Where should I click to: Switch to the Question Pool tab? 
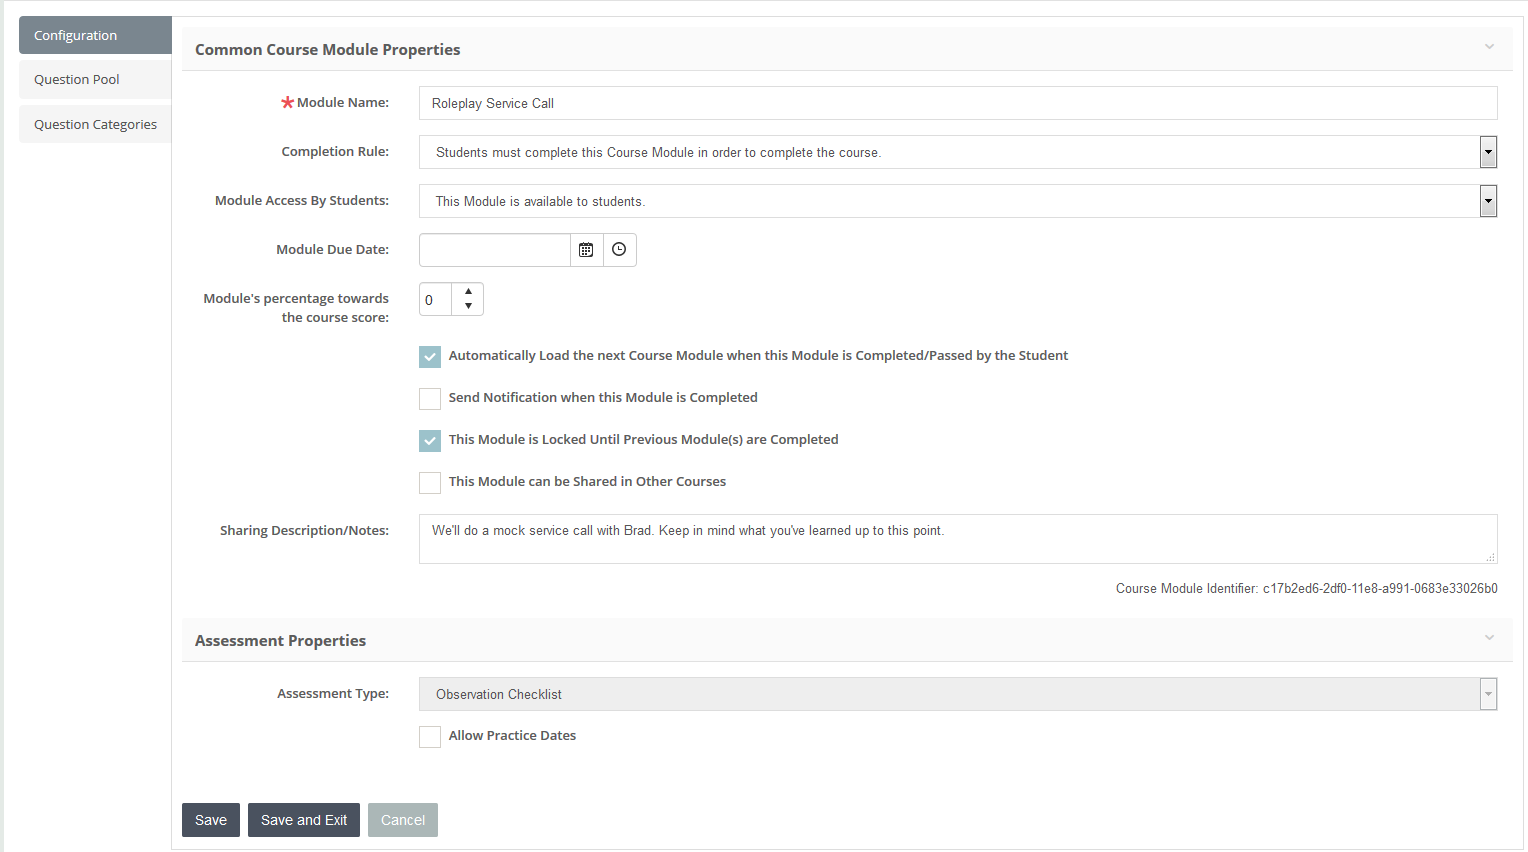point(76,79)
